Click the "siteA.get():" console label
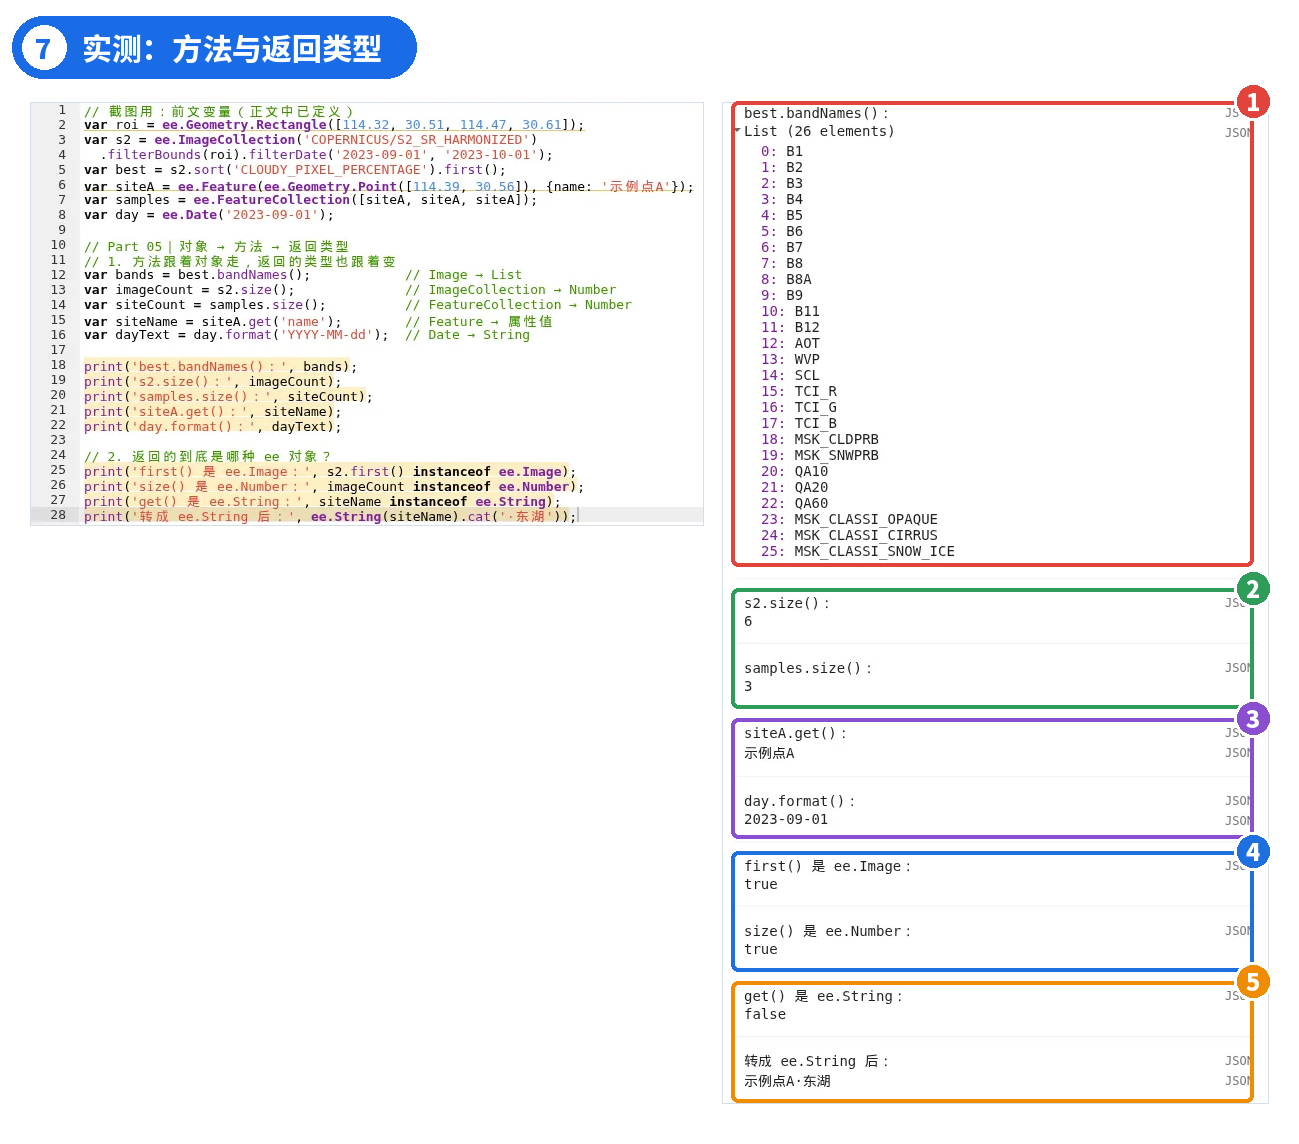 click(795, 734)
